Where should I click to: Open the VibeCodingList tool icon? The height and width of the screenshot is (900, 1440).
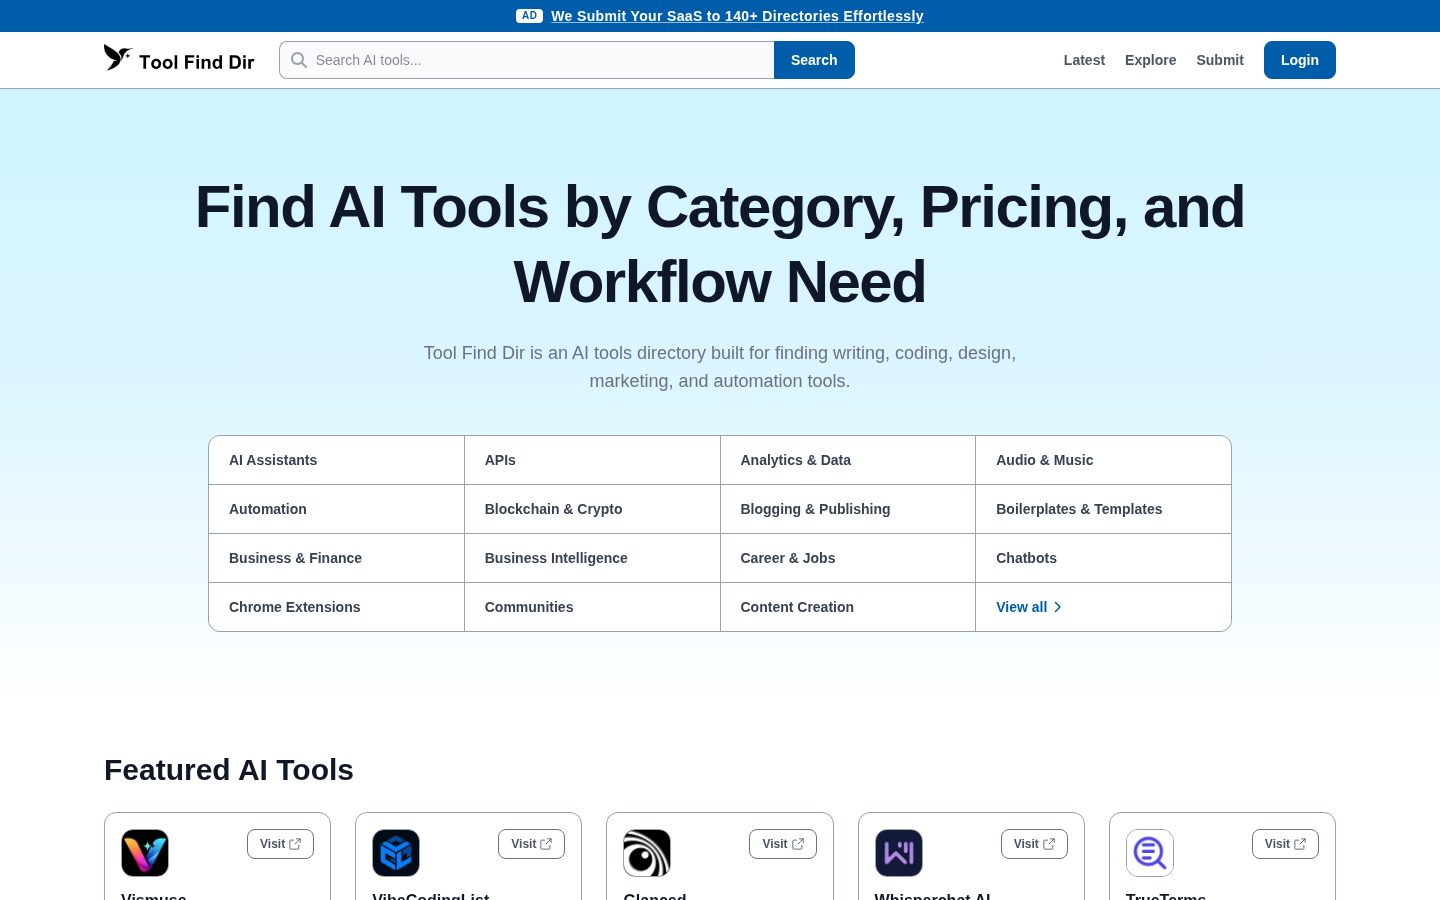(396, 853)
